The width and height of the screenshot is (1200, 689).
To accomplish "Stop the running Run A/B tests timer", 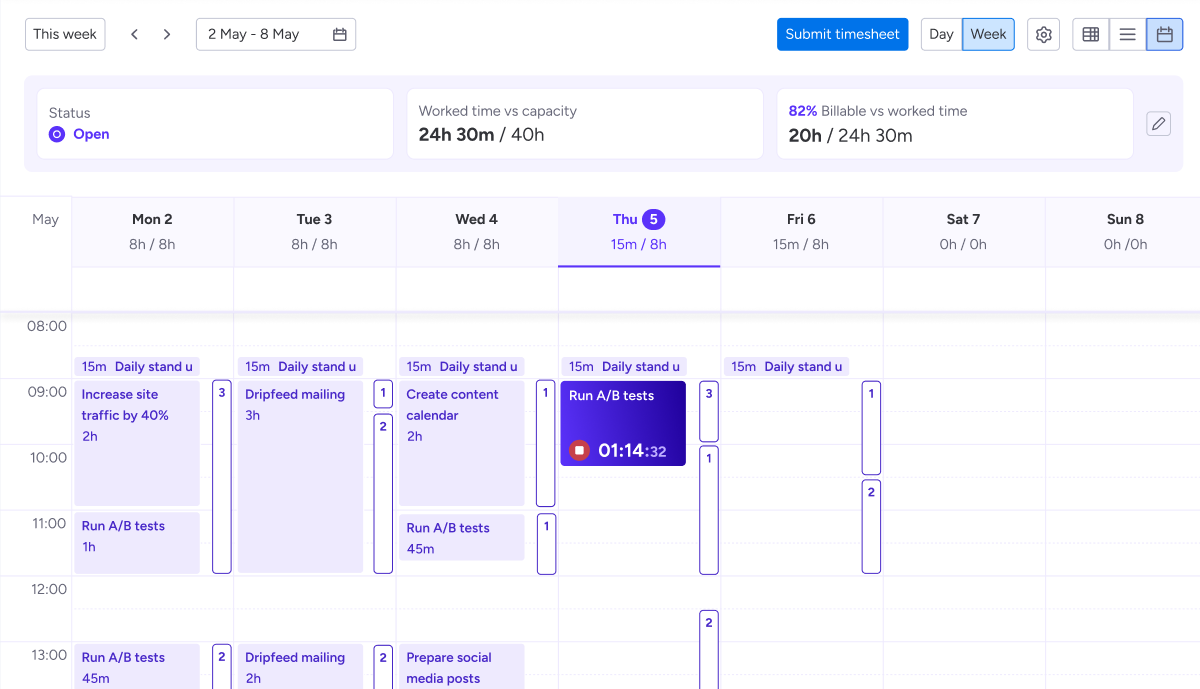I will (578, 450).
